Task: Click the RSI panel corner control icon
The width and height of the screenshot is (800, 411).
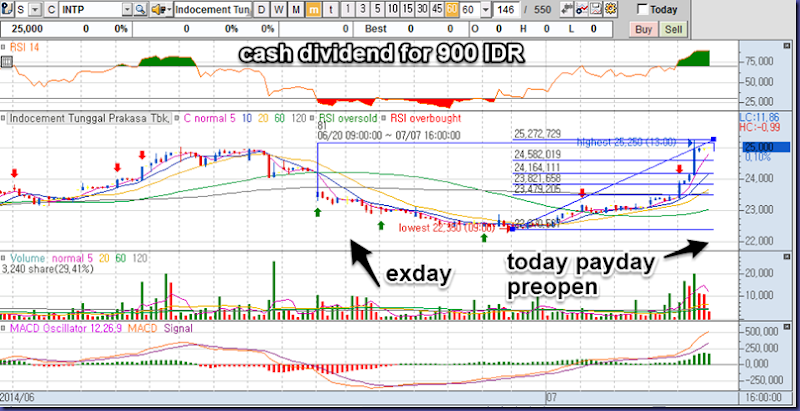Action: pyautogui.click(x=787, y=46)
